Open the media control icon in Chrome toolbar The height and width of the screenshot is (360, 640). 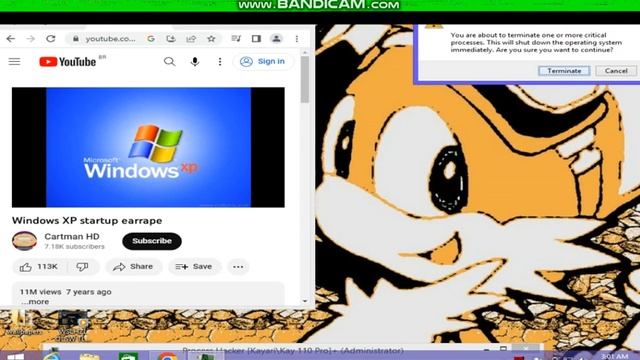pos(236,39)
